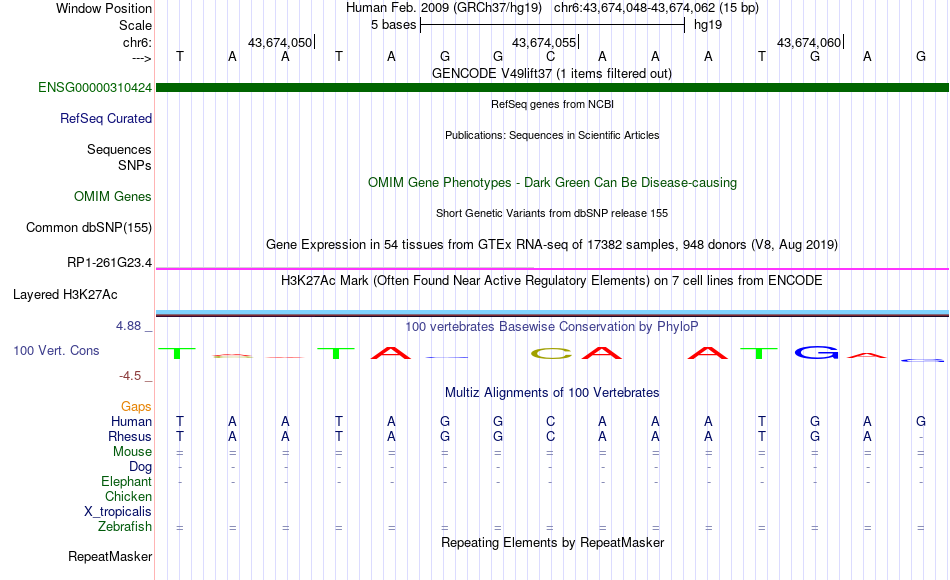Select the Rhesus species label

130,436
